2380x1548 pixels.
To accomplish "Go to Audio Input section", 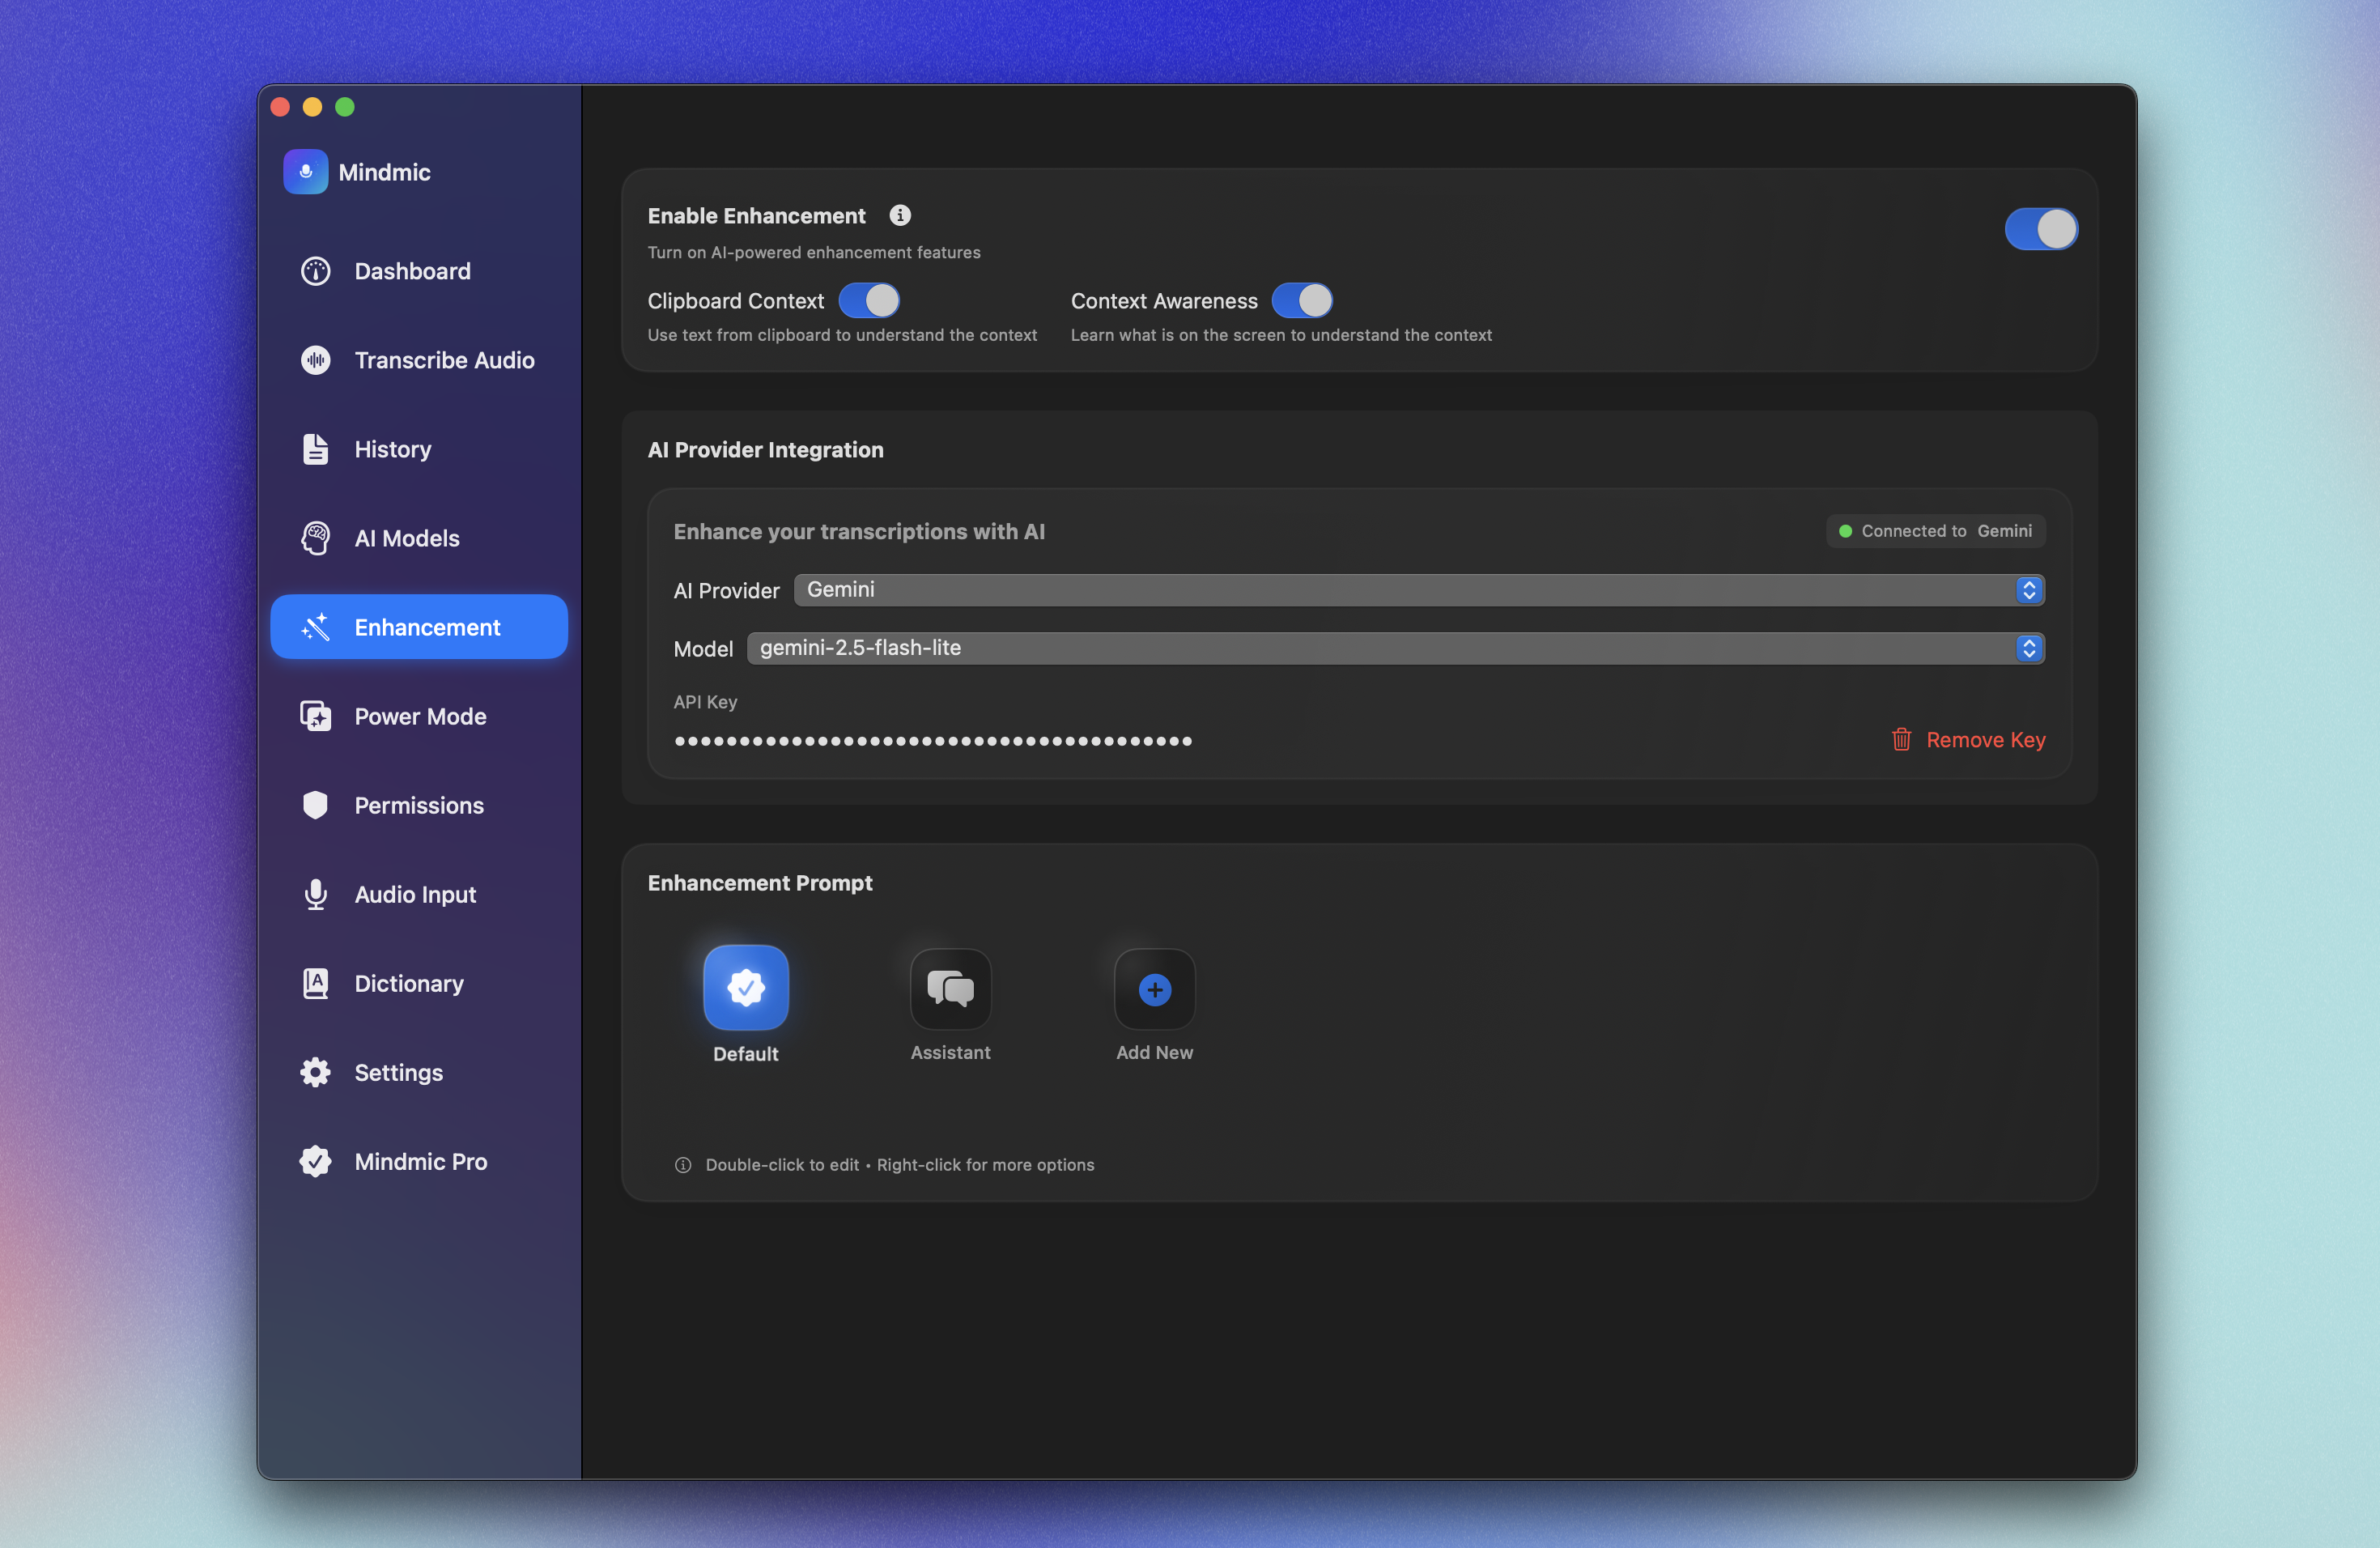I will pyautogui.click(x=419, y=894).
